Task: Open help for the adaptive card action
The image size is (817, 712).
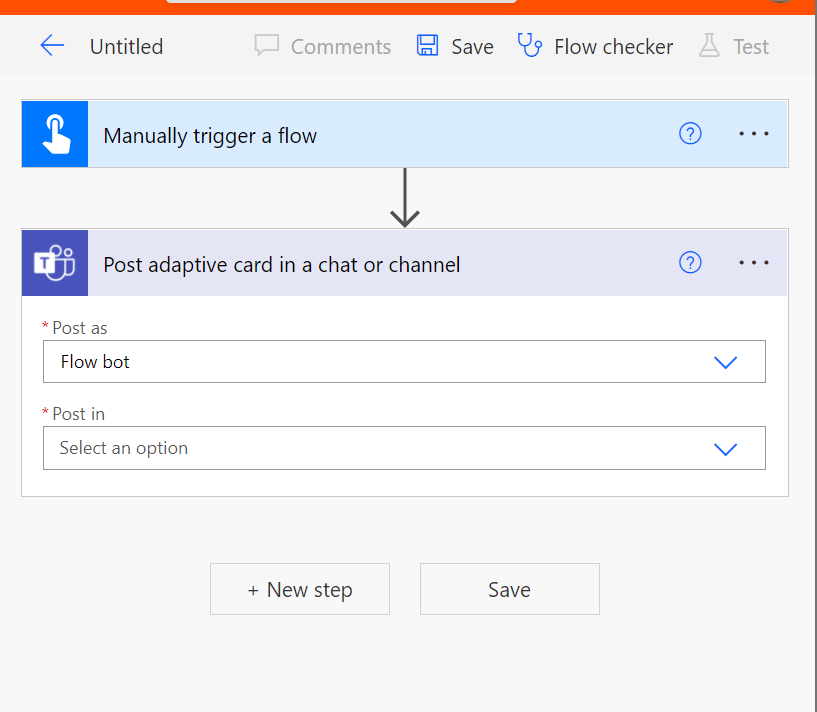Action: [690, 262]
